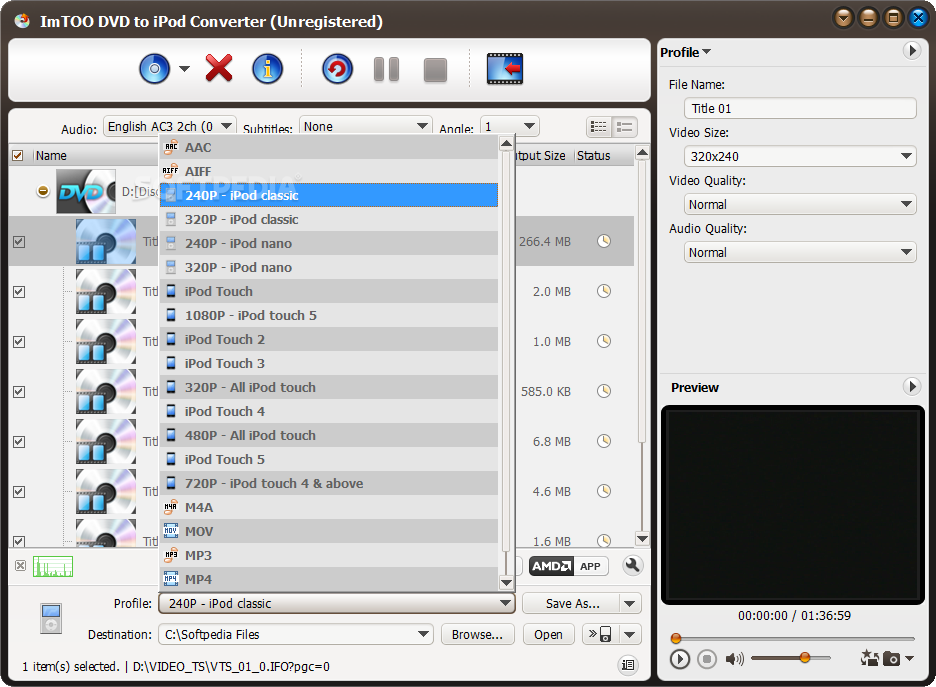Click the profile list scroll-up arrow
Screen dimensions: 936x687
506,143
